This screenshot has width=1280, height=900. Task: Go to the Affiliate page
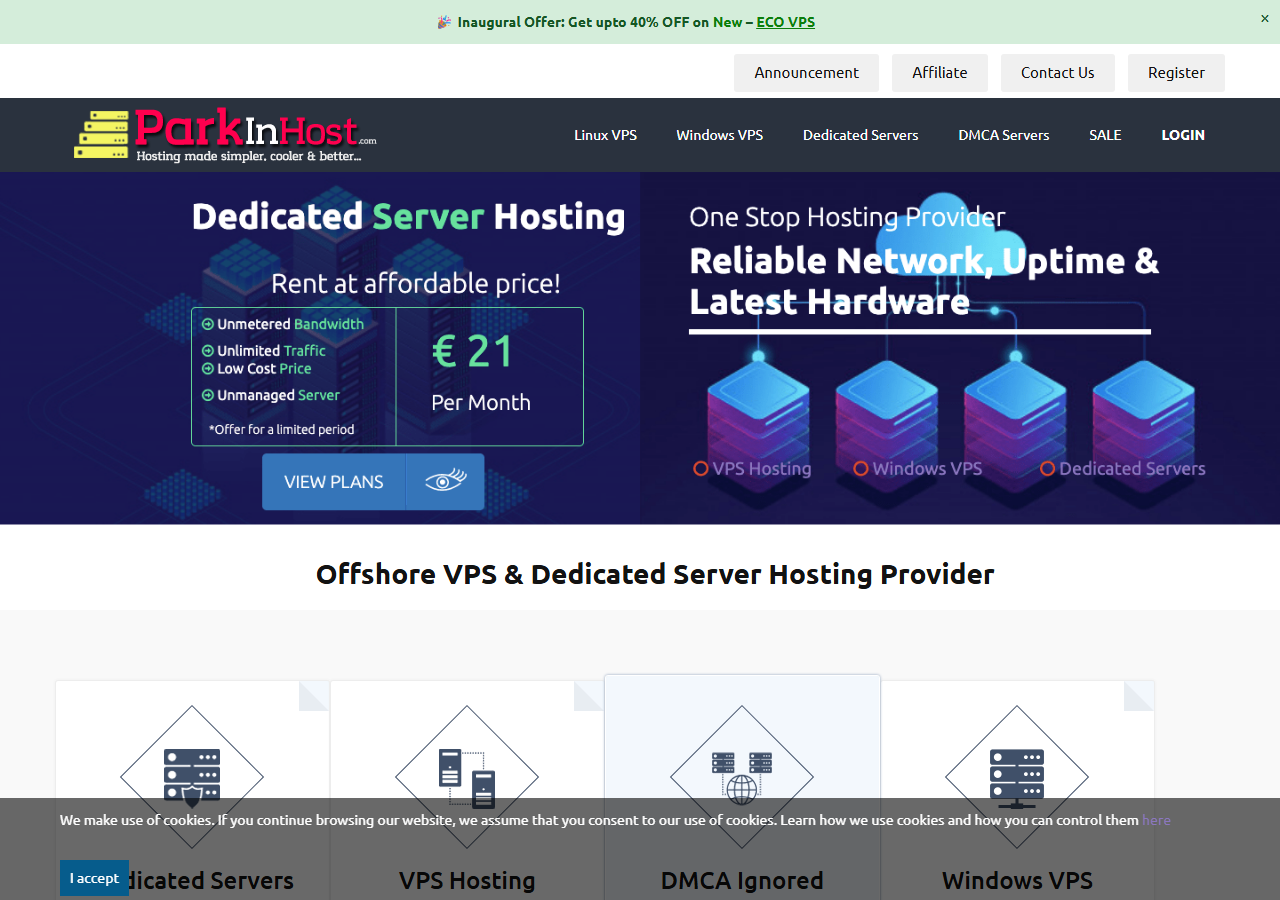pyautogui.click(x=940, y=73)
